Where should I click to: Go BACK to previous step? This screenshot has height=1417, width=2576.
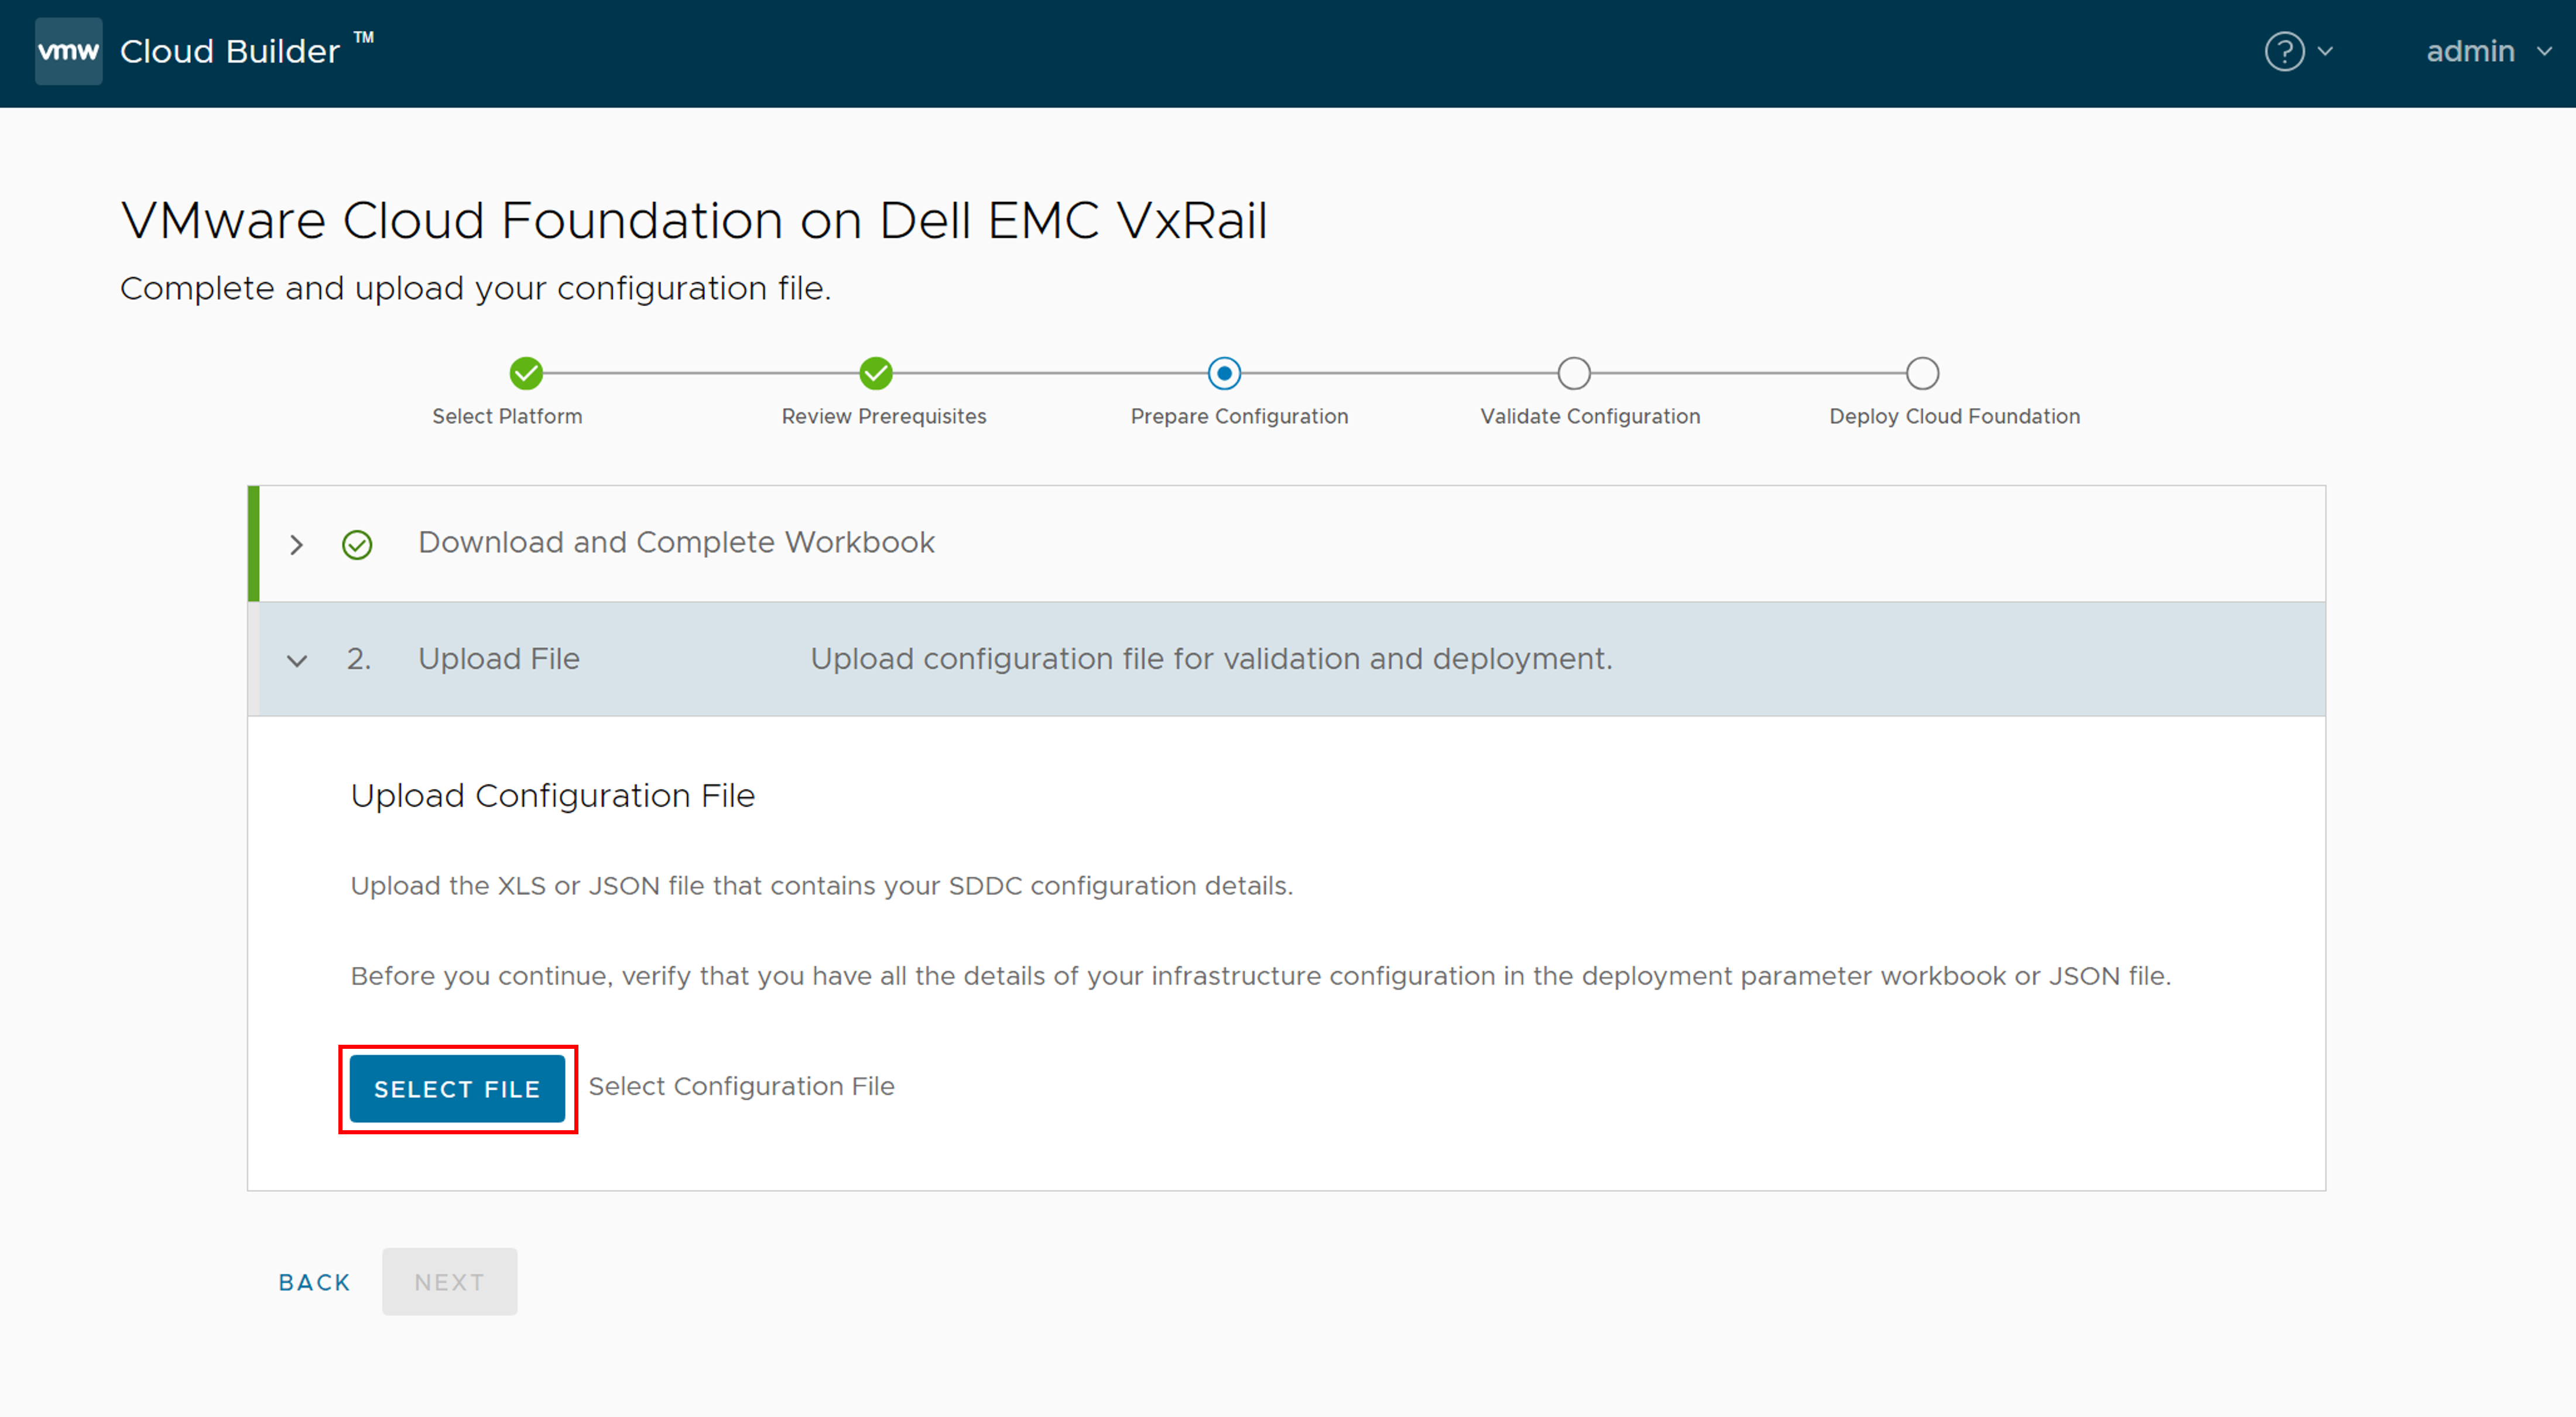(x=315, y=1283)
